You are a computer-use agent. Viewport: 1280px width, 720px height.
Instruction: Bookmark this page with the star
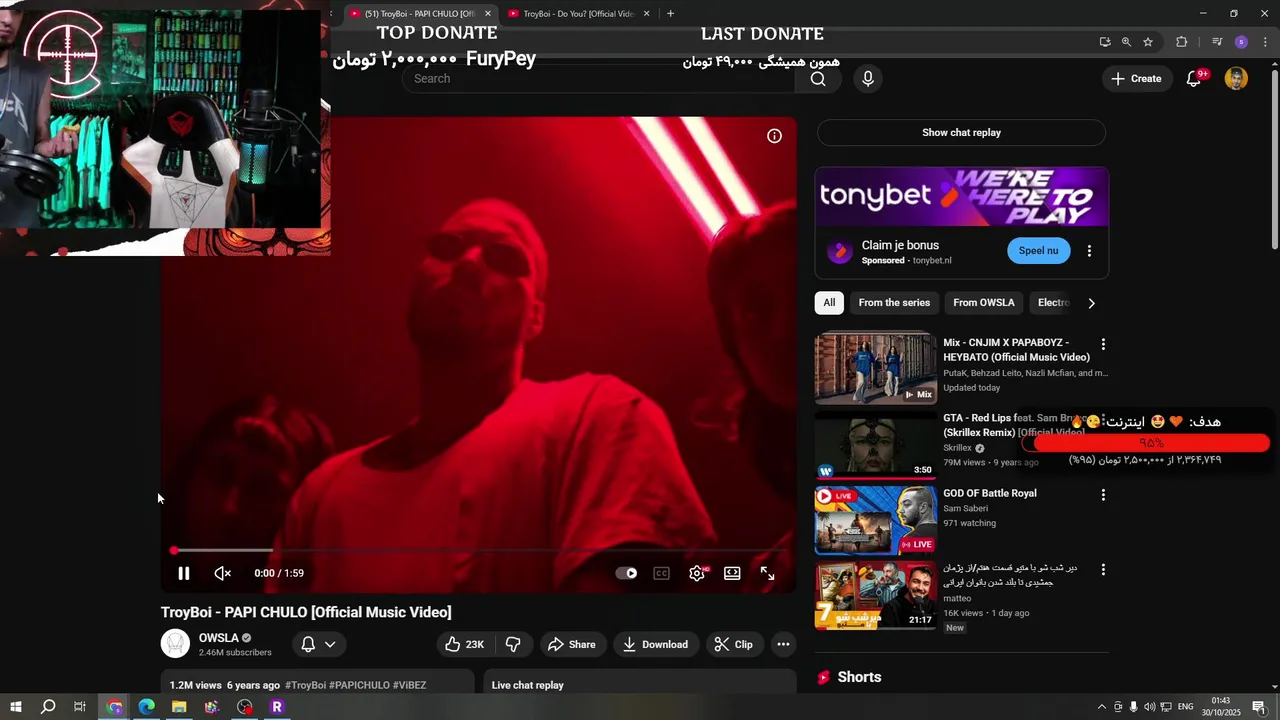(x=1148, y=42)
